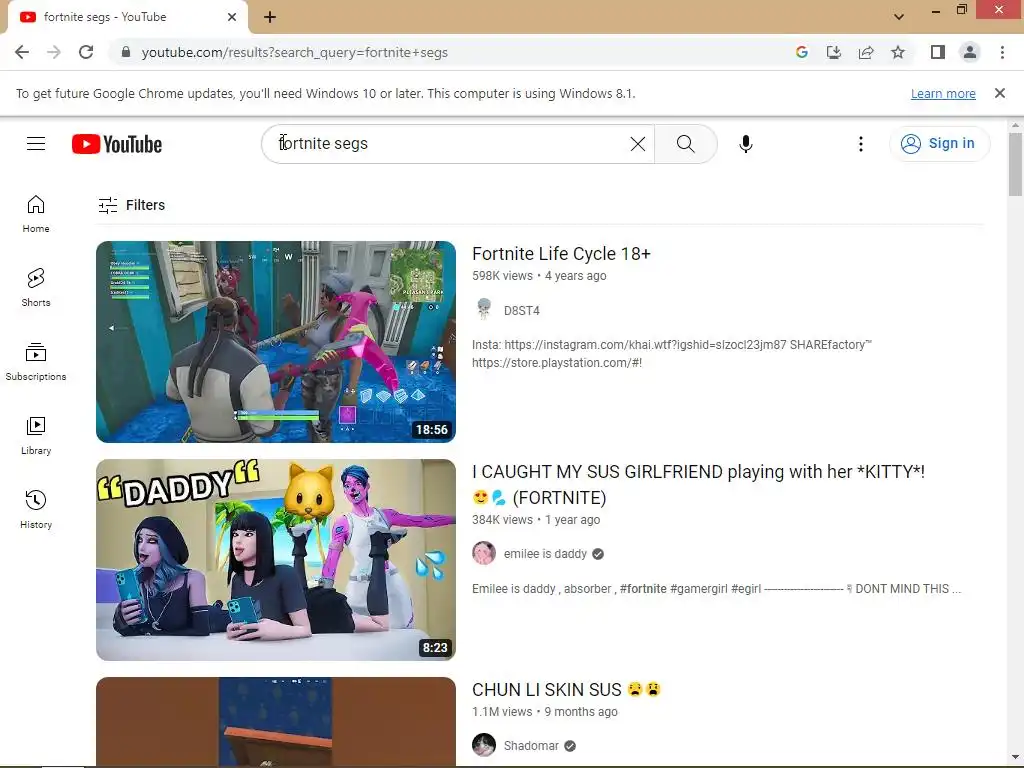Dismiss the Chrome update notification bar

click(x=1000, y=93)
